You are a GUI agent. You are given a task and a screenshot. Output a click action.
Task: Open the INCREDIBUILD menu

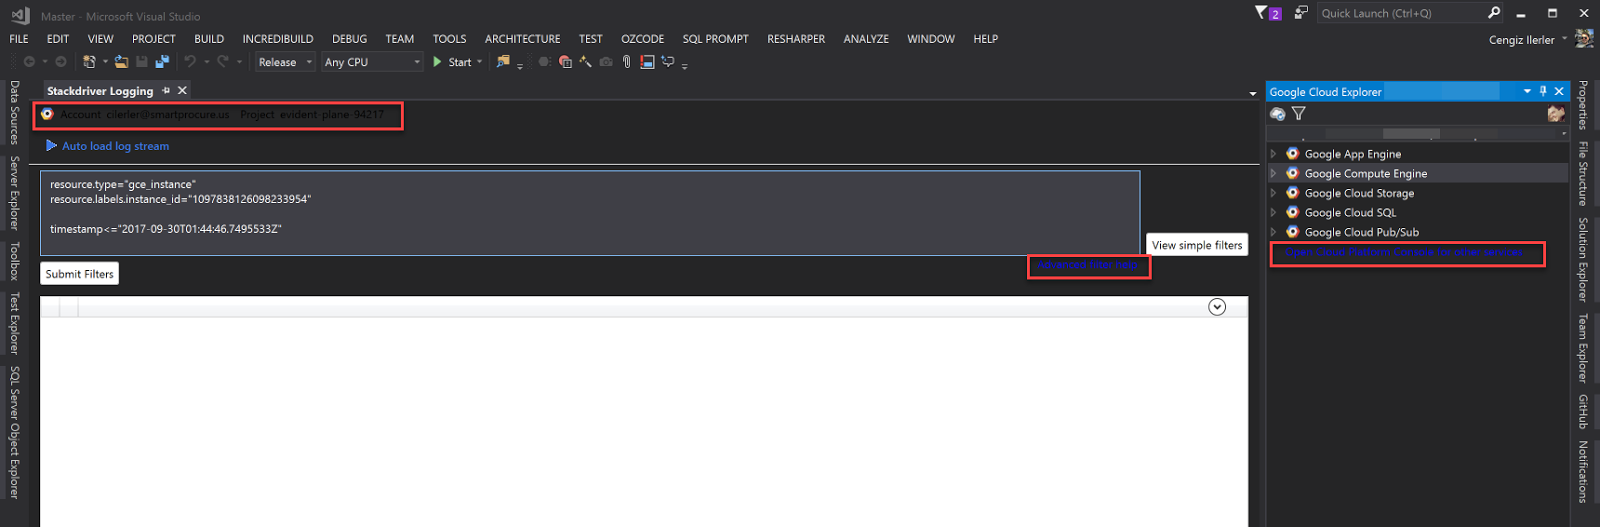tap(278, 39)
